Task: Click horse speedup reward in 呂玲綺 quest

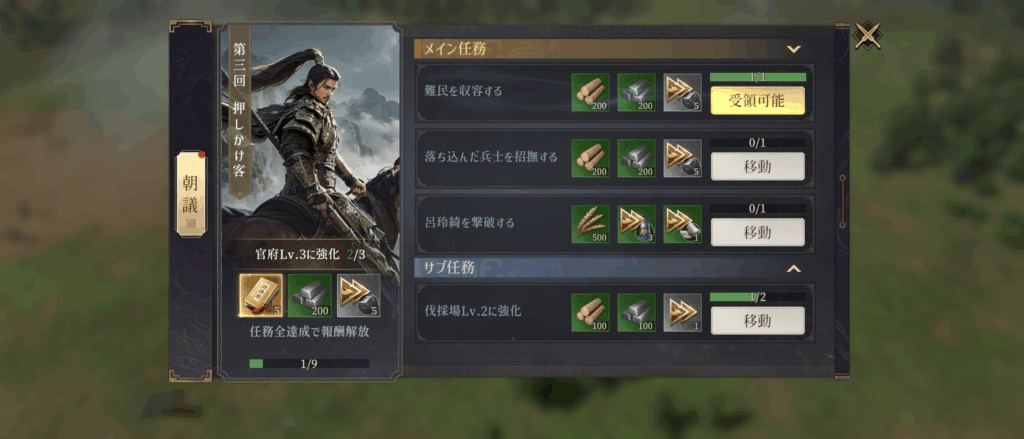Action: point(682,224)
